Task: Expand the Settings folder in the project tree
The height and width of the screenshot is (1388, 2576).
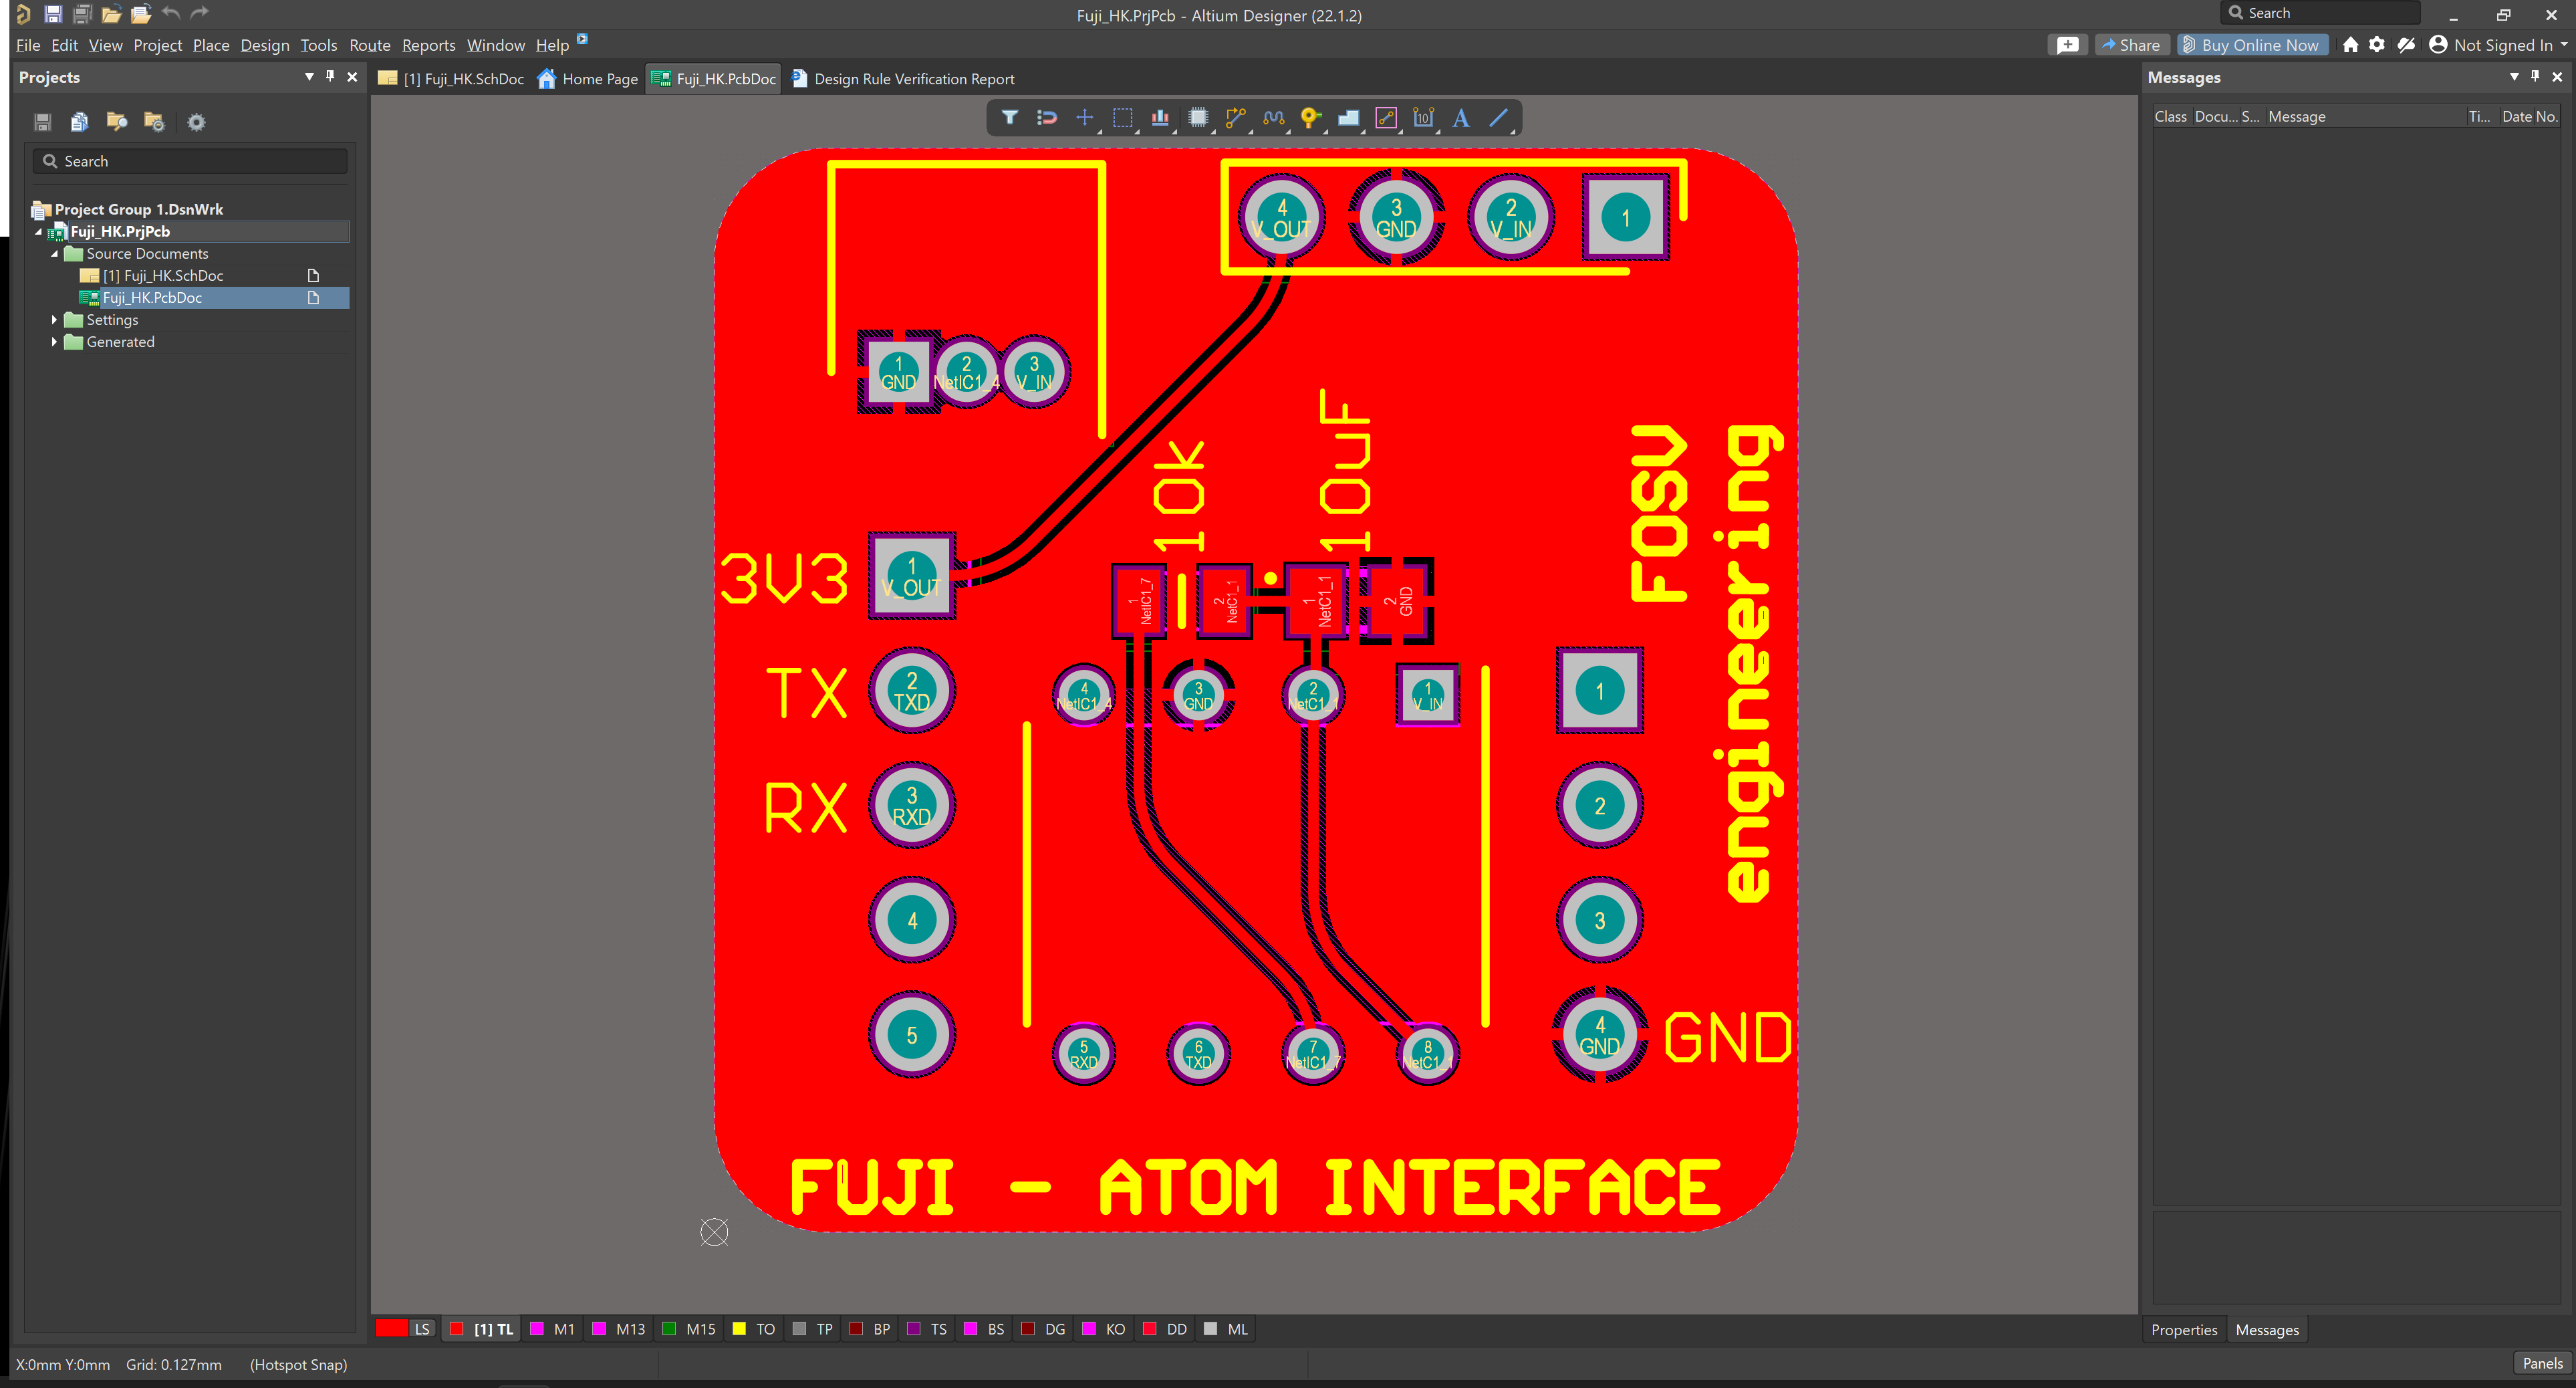Action: [55, 319]
